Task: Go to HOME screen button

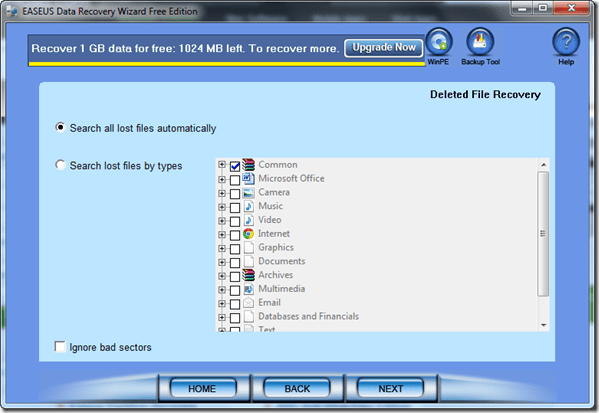Action: [x=202, y=388]
